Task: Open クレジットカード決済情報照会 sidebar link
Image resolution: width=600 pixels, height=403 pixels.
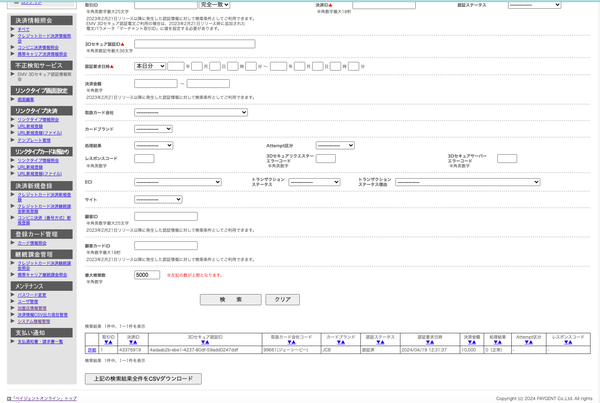Action: click(44, 38)
